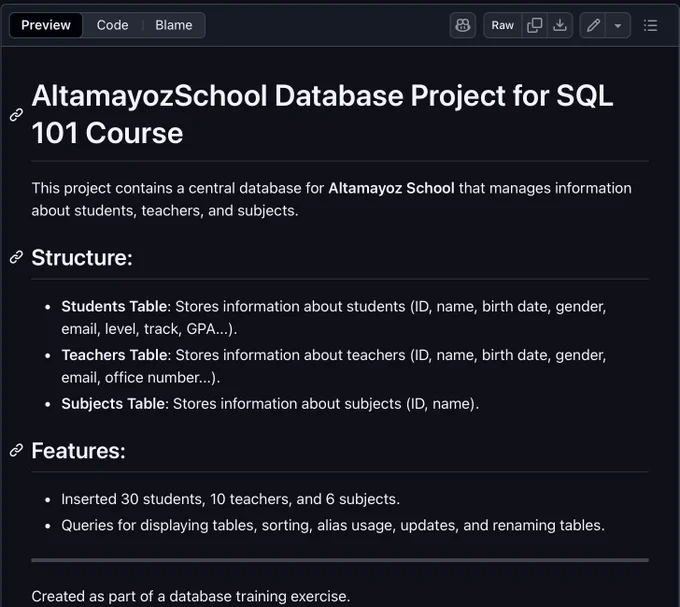Open the Raw file view
680x607 pixels.
(502, 25)
